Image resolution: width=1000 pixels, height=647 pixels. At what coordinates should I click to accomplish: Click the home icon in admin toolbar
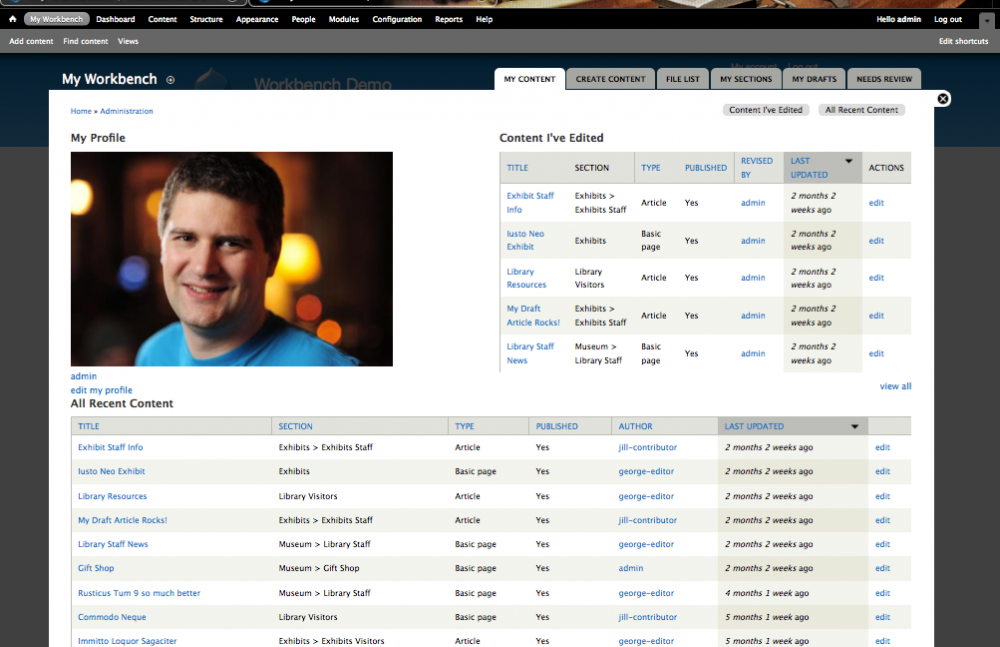(12, 19)
